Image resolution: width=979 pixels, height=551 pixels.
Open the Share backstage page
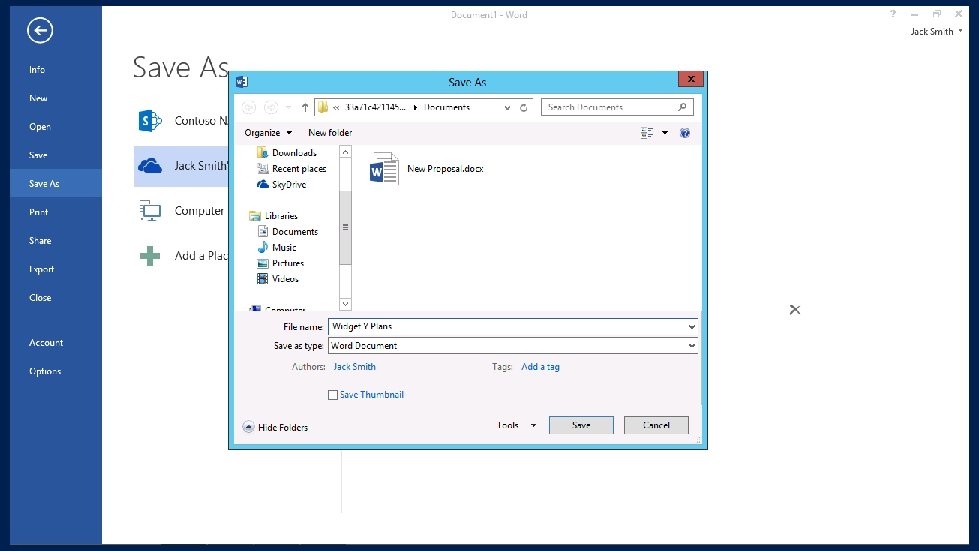coord(40,241)
